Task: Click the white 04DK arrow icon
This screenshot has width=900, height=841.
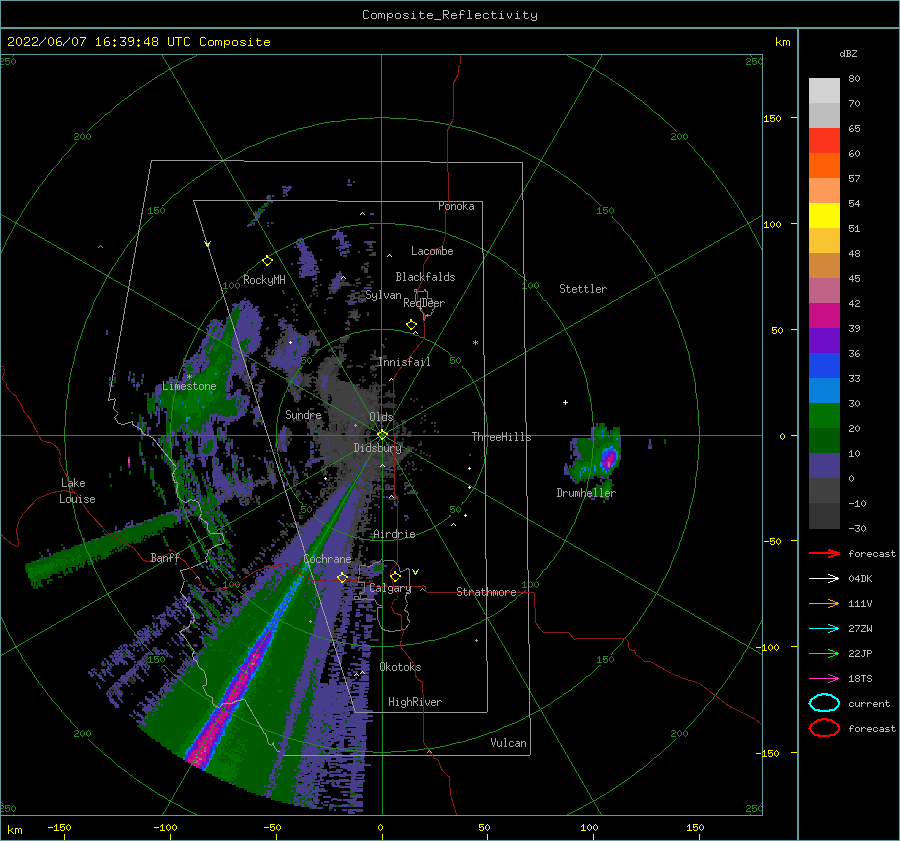Action: [824, 578]
